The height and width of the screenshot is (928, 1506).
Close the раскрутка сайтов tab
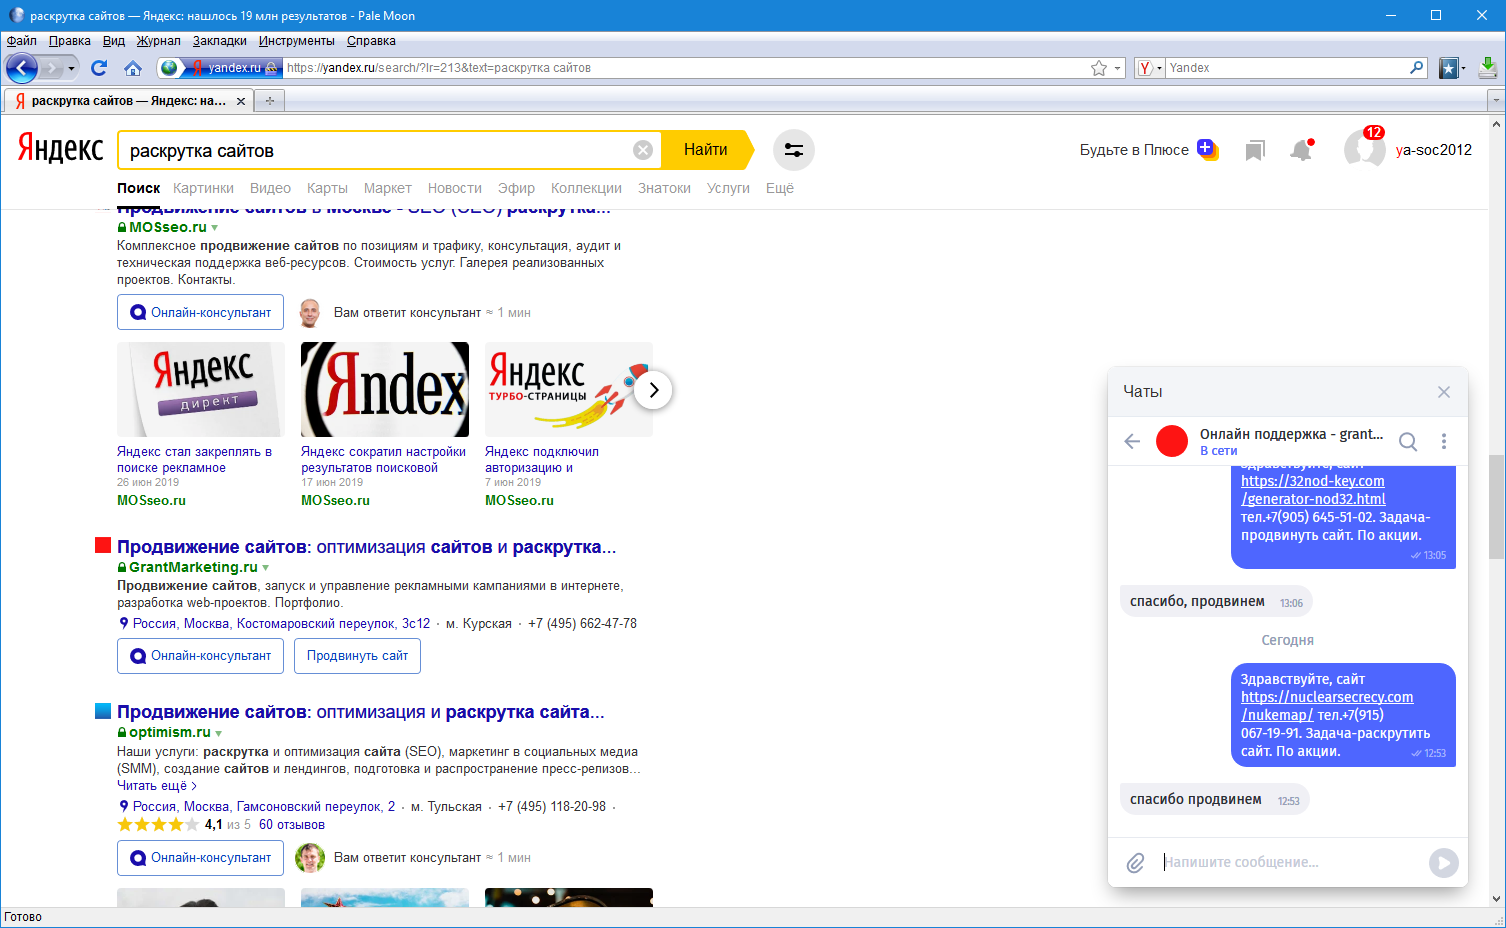(240, 101)
